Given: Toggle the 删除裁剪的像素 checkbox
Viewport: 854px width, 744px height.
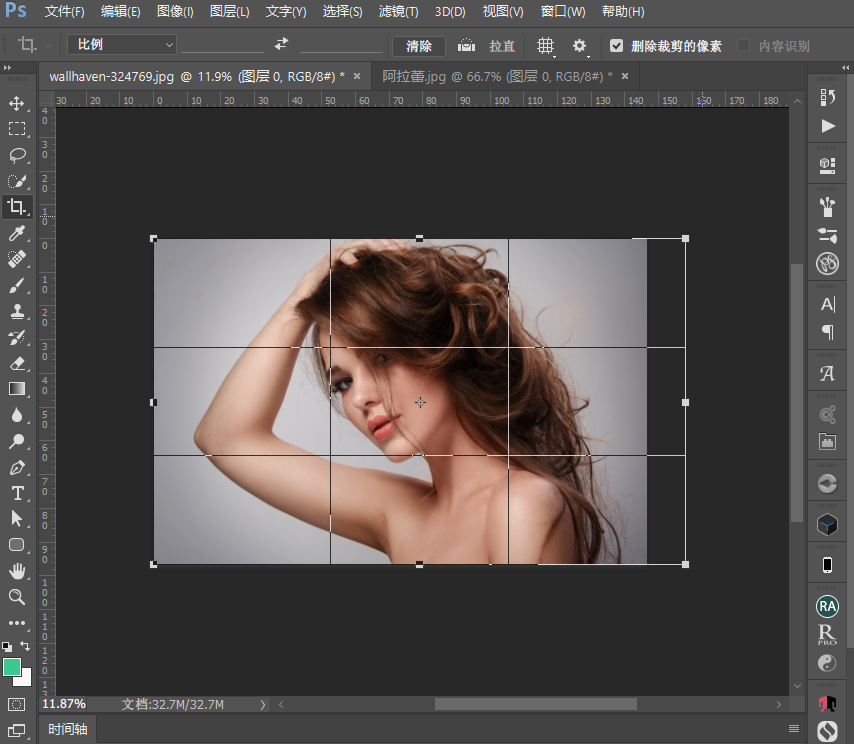Looking at the screenshot, I should [616, 46].
